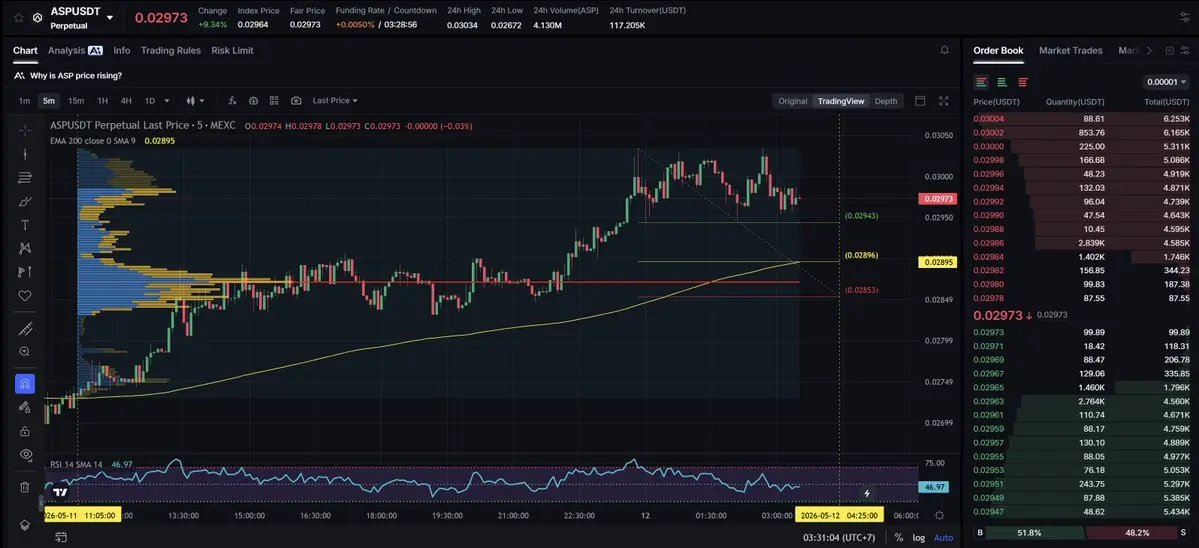This screenshot has width=1199, height=548.
Task: Toggle lock all drawings padlock
Action: 24,430
